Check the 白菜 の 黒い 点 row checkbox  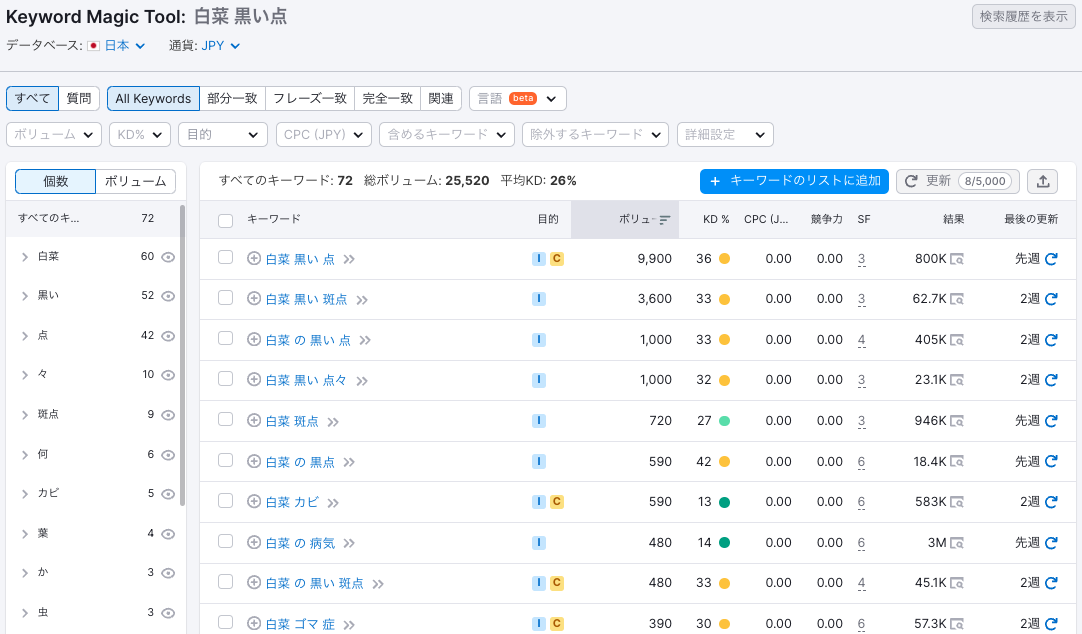click(x=226, y=338)
